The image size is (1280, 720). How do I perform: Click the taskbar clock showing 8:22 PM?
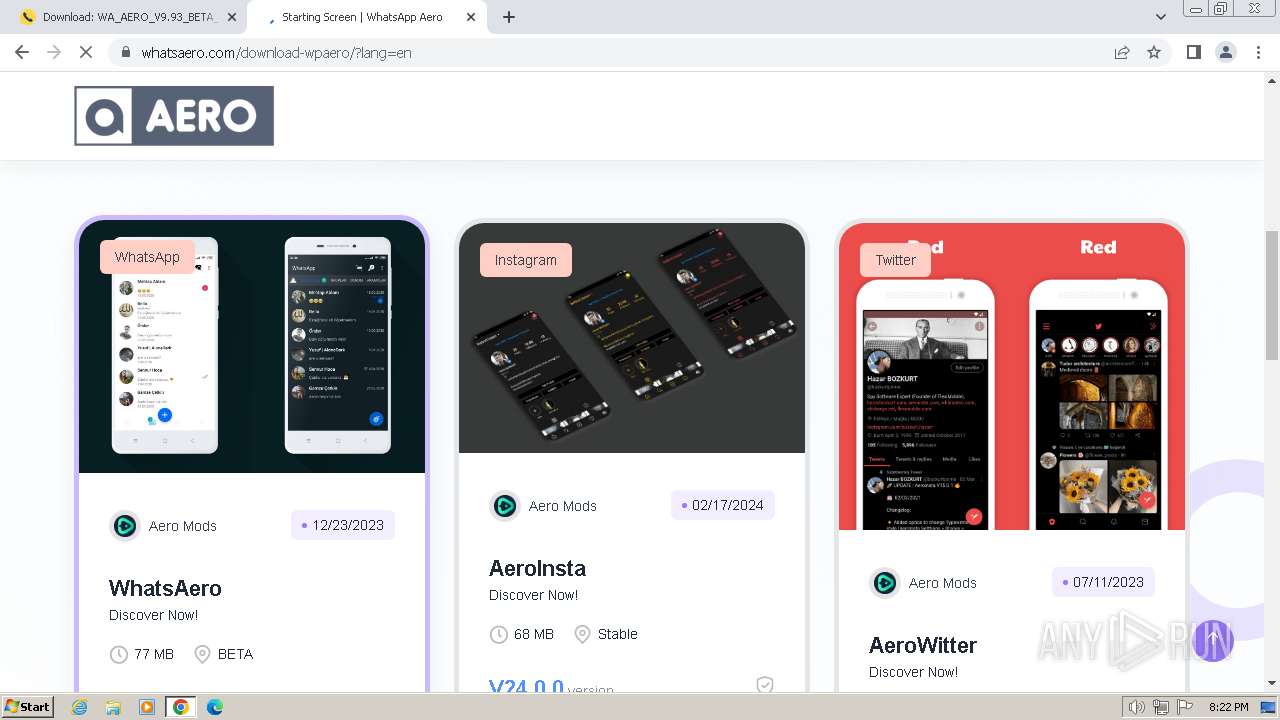click(x=1228, y=707)
